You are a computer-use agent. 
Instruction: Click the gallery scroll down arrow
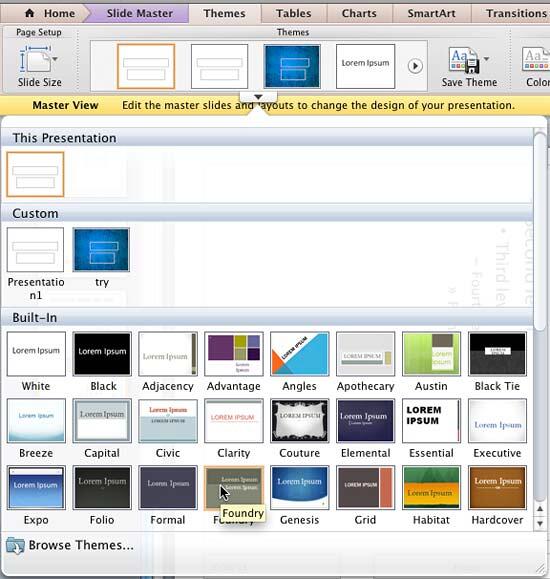tap(540, 523)
